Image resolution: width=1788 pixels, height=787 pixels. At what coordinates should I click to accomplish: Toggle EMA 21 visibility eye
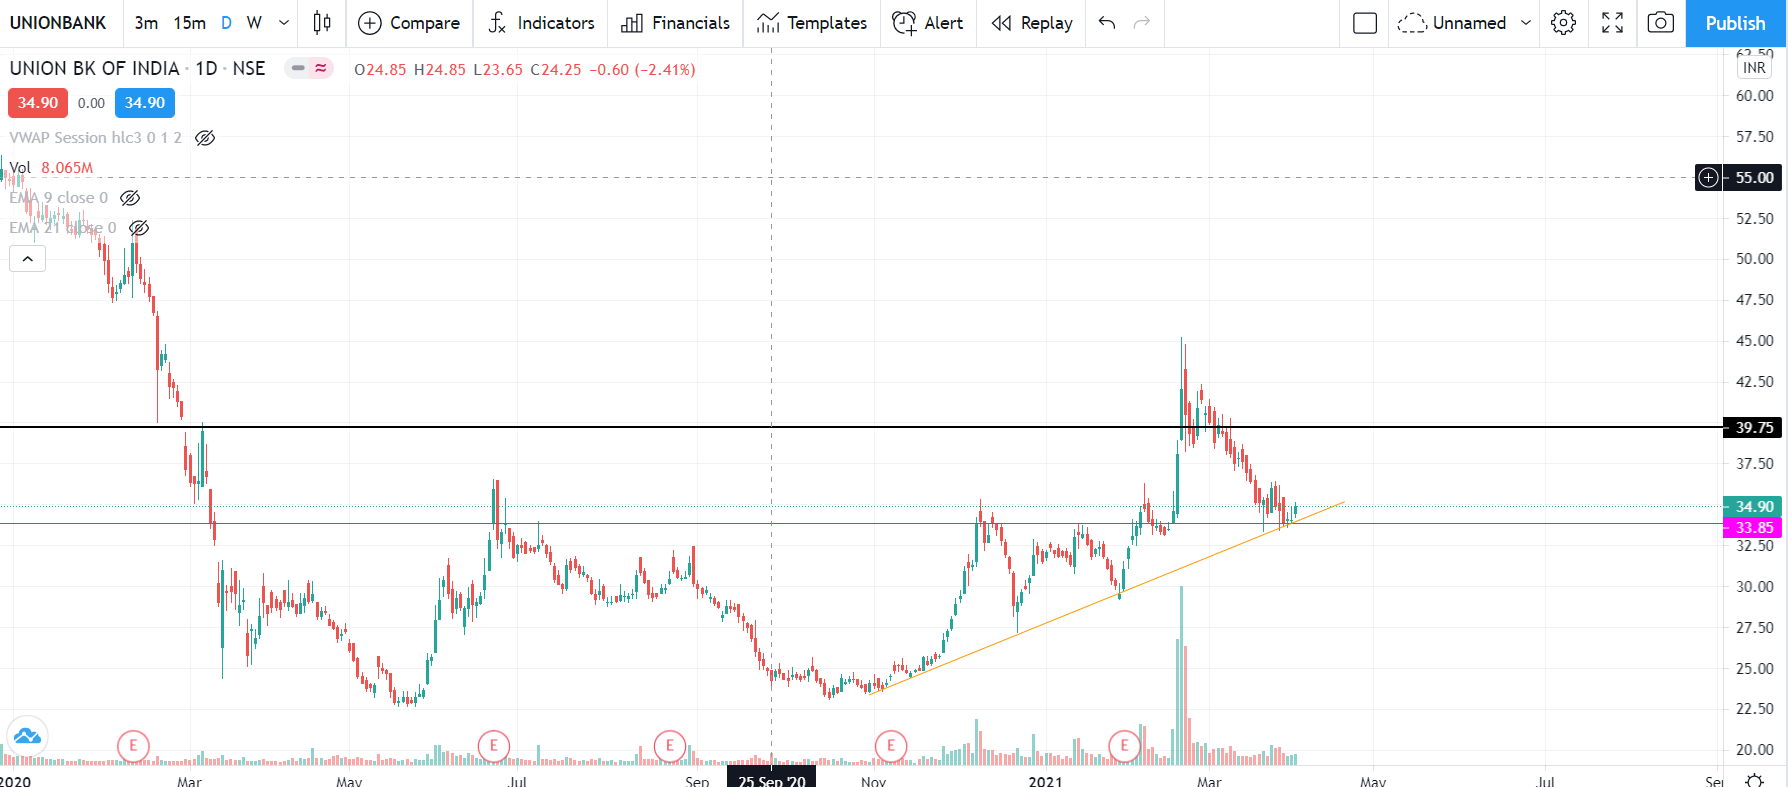pyautogui.click(x=139, y=228)
